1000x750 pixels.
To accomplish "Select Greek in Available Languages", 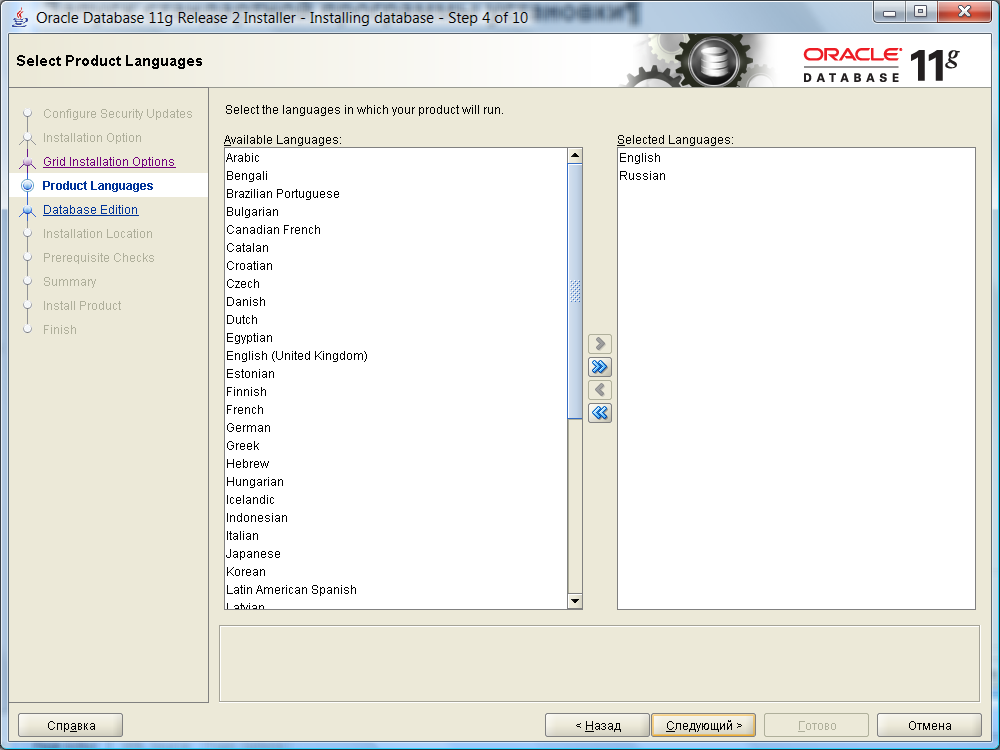I will click(x=395, y=446).
